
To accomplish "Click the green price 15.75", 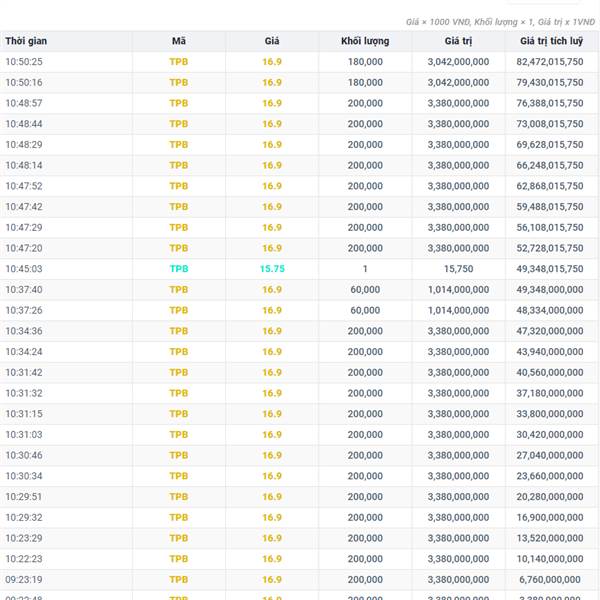I will coord(272,269).
